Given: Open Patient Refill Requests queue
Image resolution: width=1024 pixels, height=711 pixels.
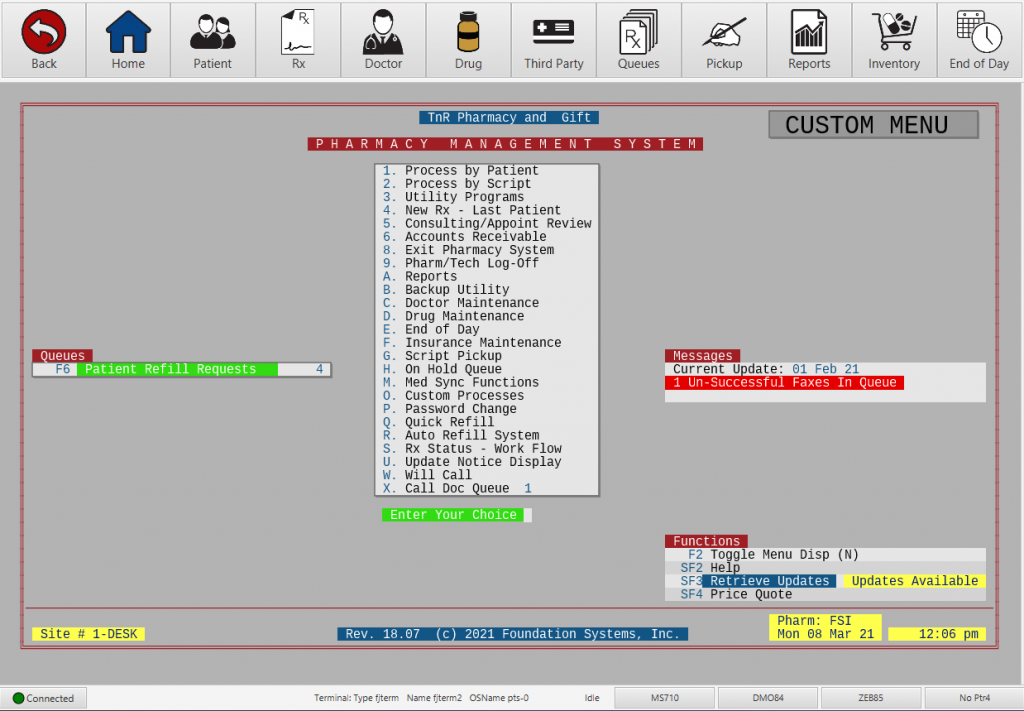Looking at the screenshot, I should tap(182, 369).
